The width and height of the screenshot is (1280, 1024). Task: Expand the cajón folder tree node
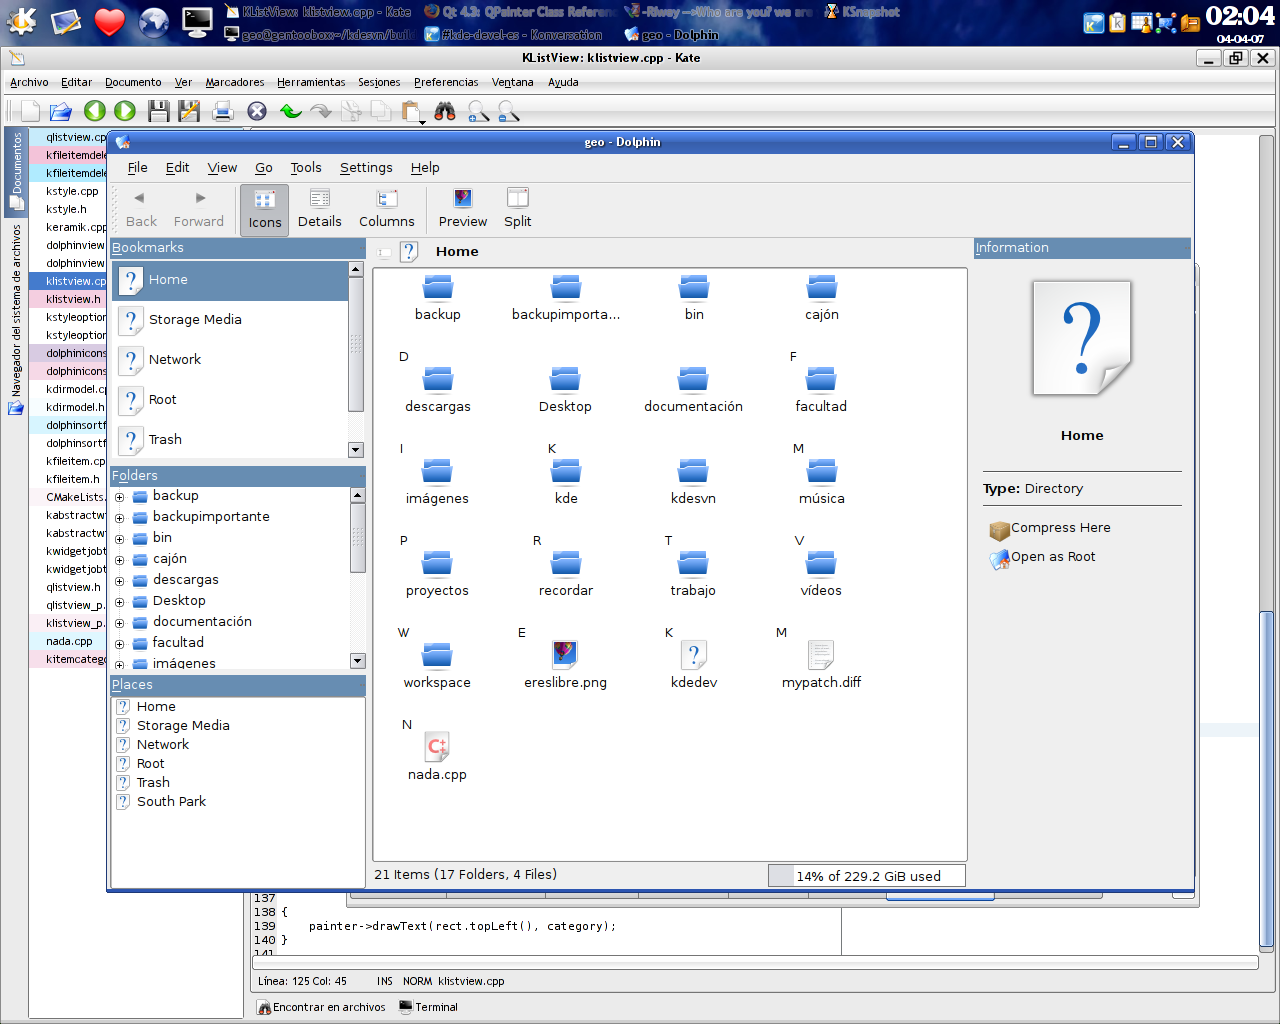click(x=120, y=560)
